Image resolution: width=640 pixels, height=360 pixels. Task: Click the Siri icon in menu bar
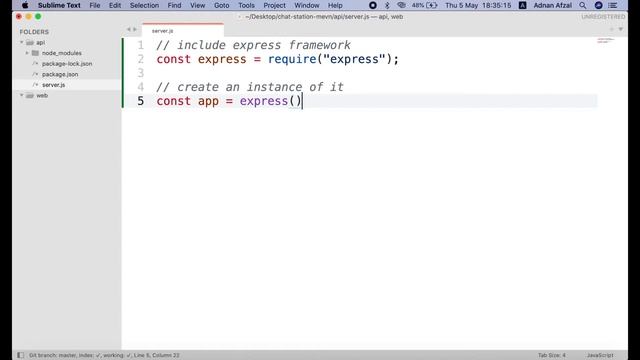pyautogui.click(x=598, y=5)
